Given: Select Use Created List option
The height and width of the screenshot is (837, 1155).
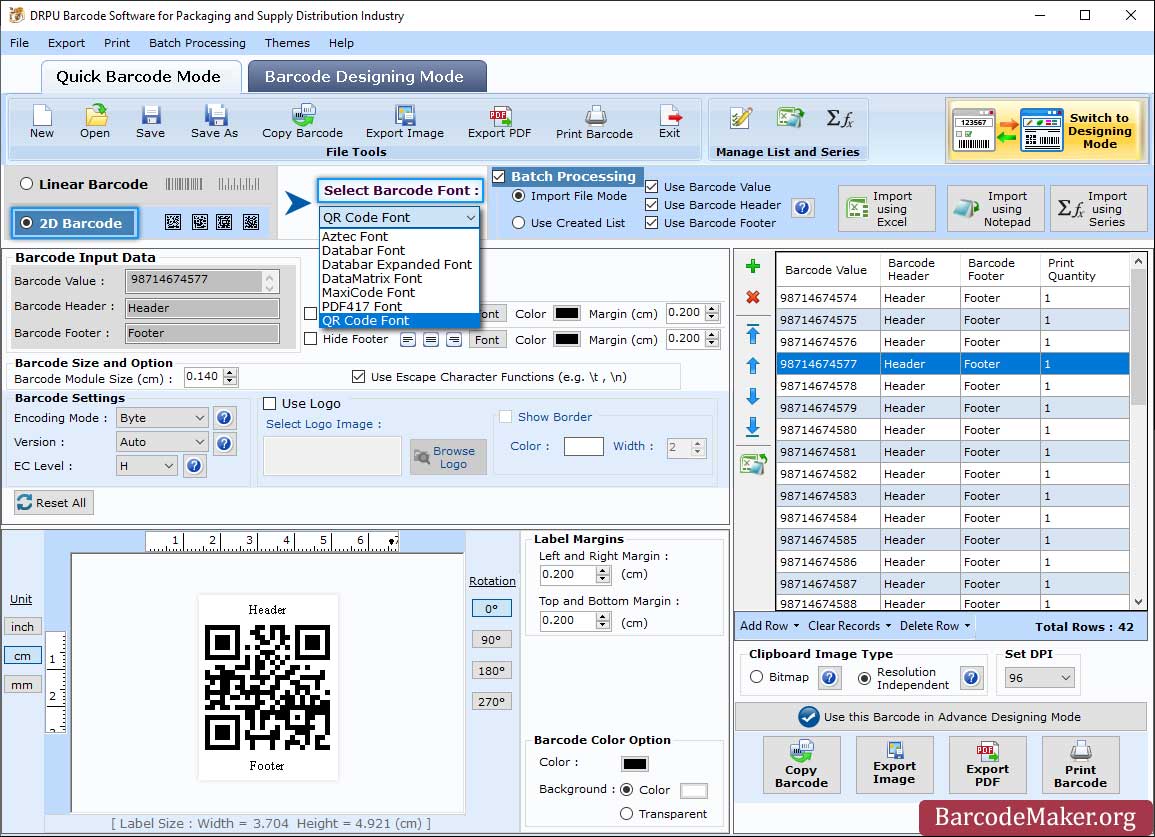Looking at the screenshot, I should (519, 223).
